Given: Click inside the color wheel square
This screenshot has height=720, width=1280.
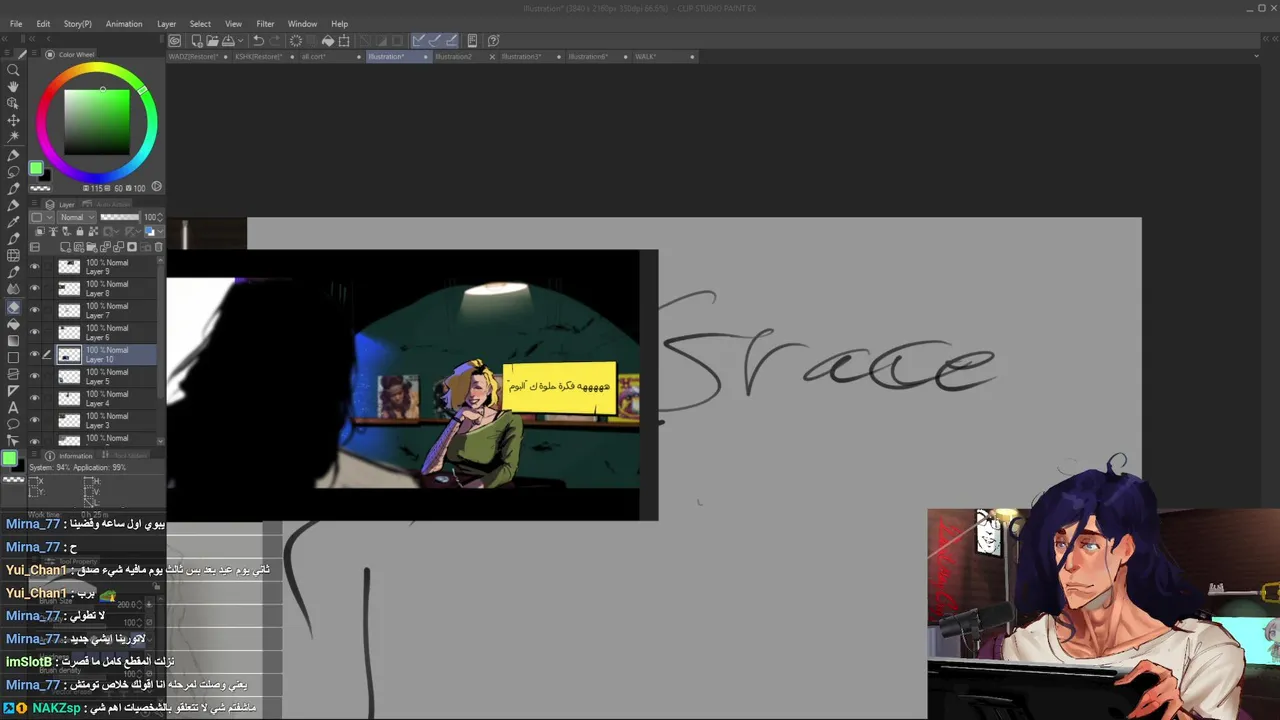Looking at the screenshot, I should pos(97,121).
